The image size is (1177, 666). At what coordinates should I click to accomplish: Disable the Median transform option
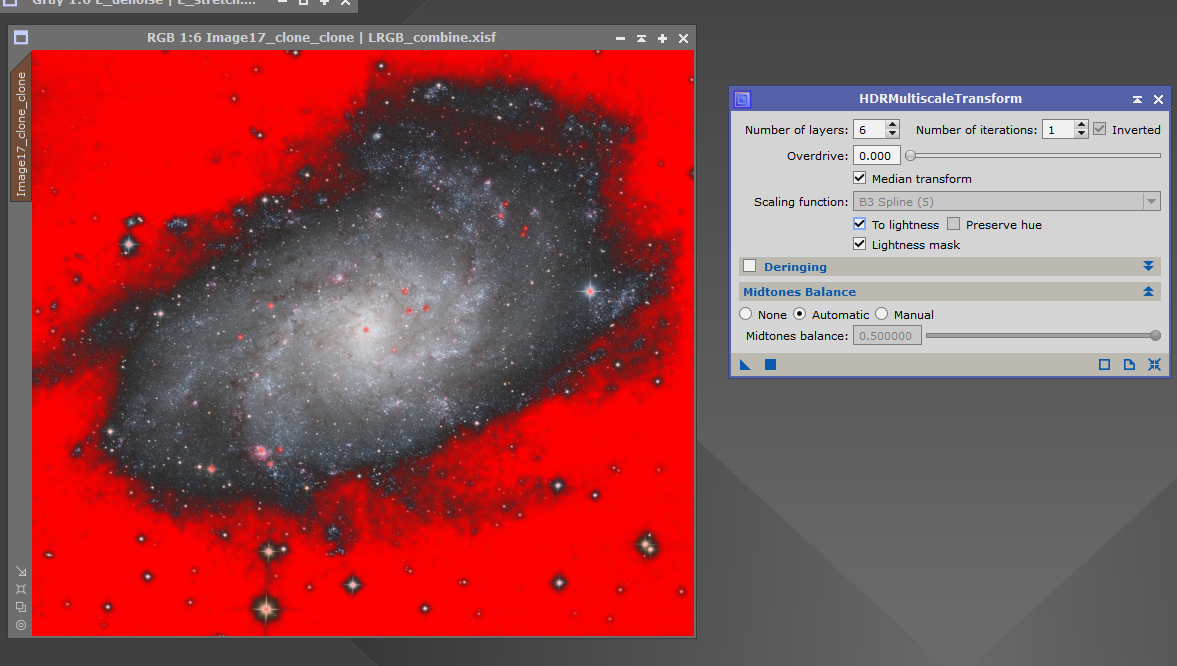(x=859, y=178)
